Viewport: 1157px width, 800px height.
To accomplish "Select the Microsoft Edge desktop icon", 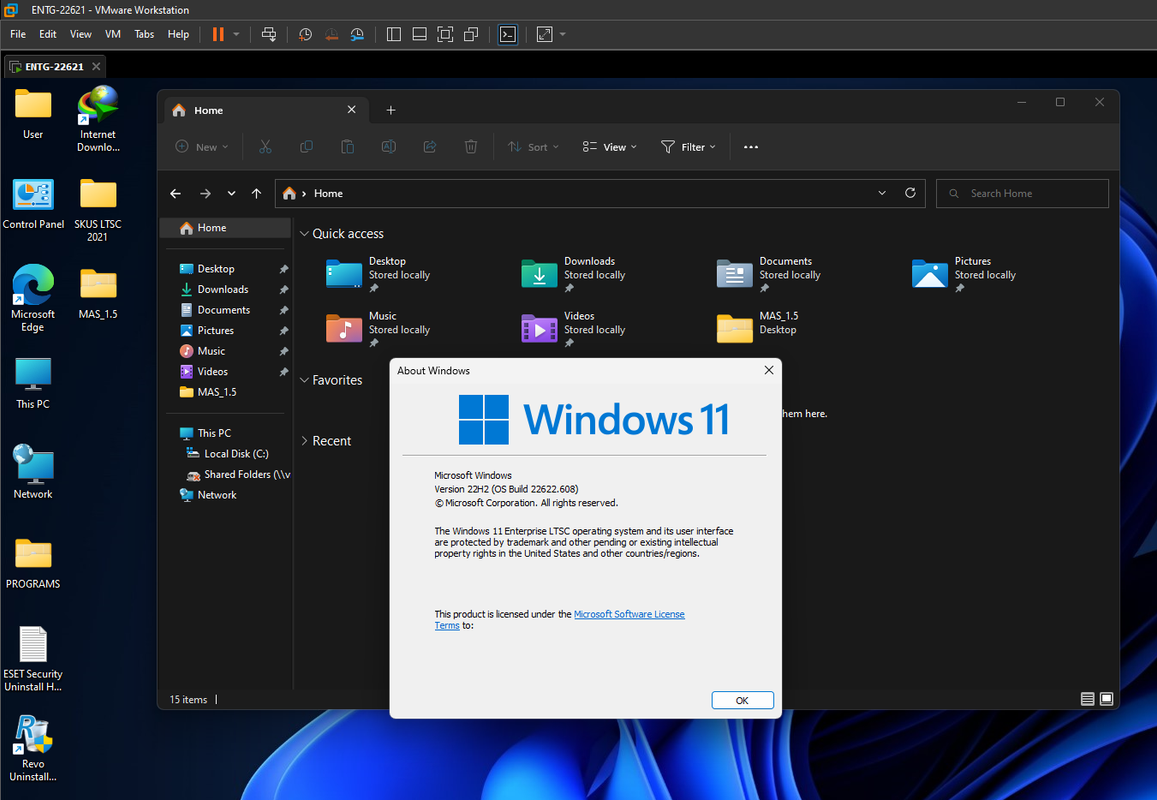I will pyautogui.click(x=32, y=298).
